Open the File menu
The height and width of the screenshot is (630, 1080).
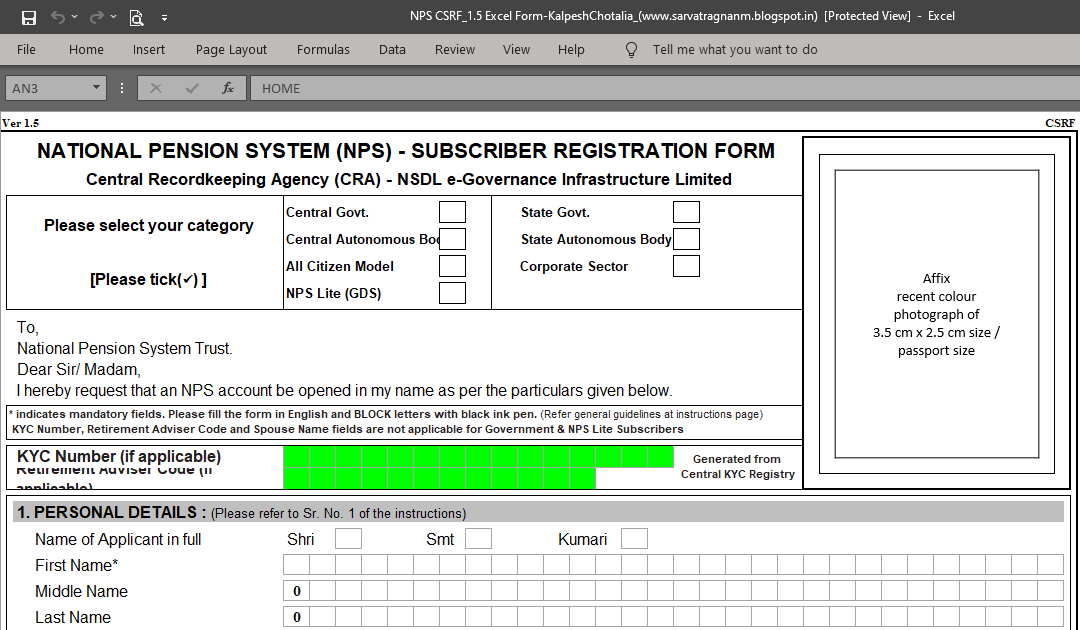(x=26, y=49)
